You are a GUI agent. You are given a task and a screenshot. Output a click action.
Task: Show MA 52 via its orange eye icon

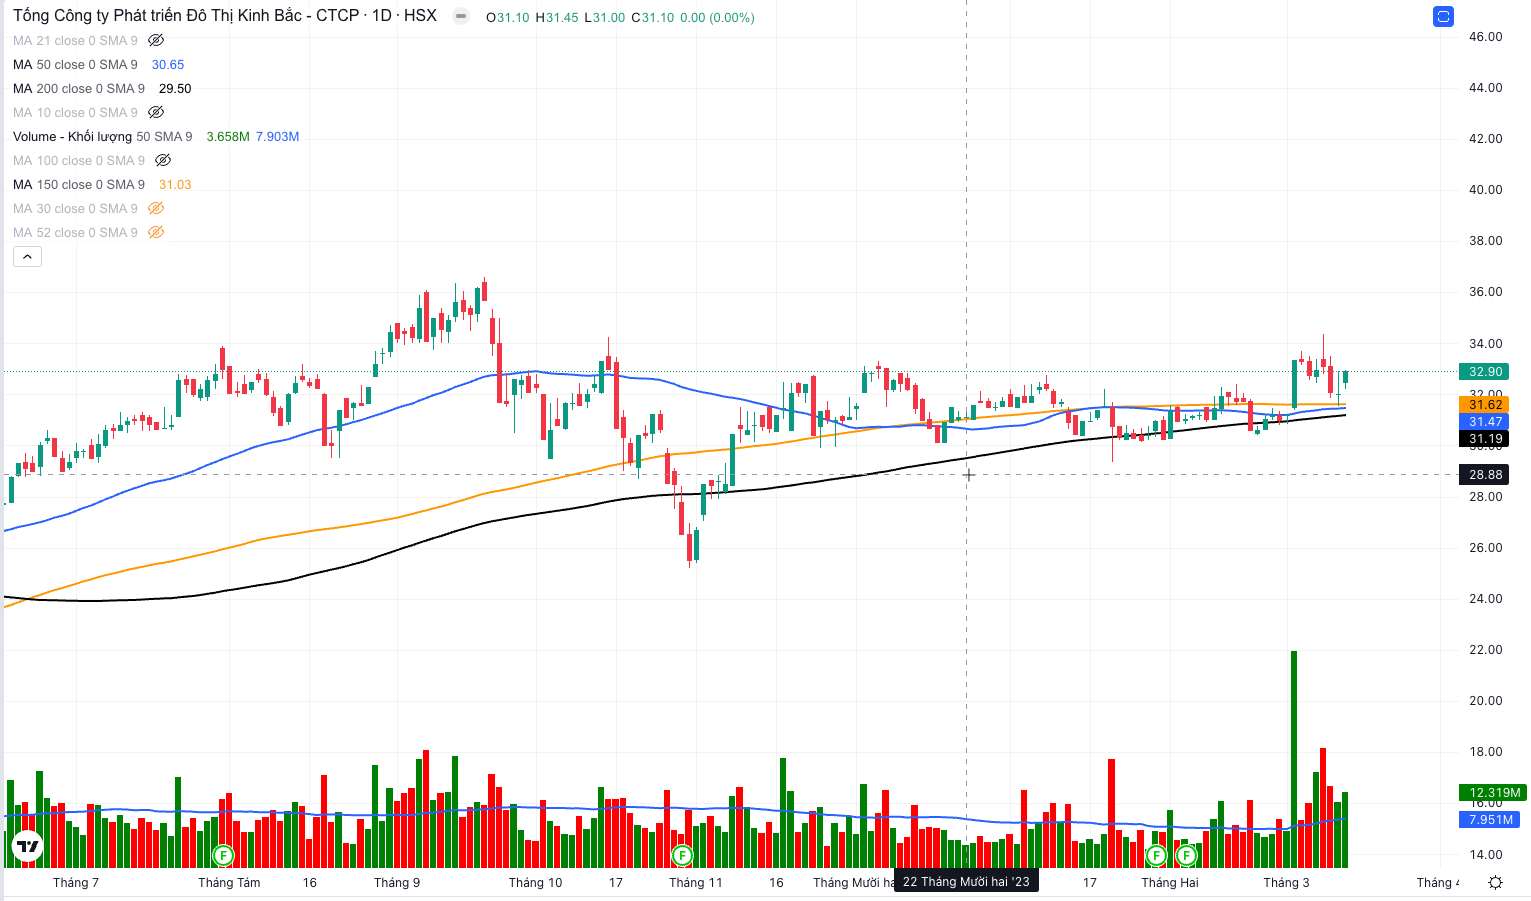pos(156,233)
